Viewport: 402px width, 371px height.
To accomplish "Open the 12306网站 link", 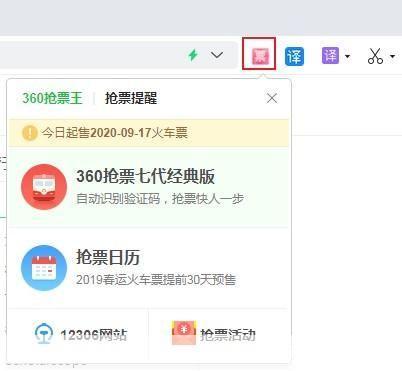I will pos(94,335).
